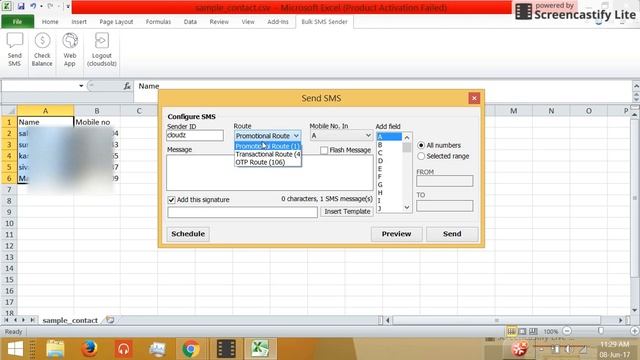Select Promotional Route (1) option
This screenshot has width=640, height=360.
pos(268,146)
